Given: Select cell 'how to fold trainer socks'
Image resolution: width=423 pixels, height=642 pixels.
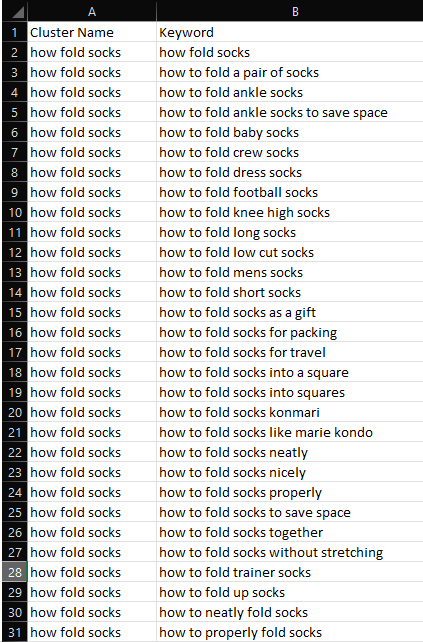Looking at the screenshot, I should coord(290,572).
